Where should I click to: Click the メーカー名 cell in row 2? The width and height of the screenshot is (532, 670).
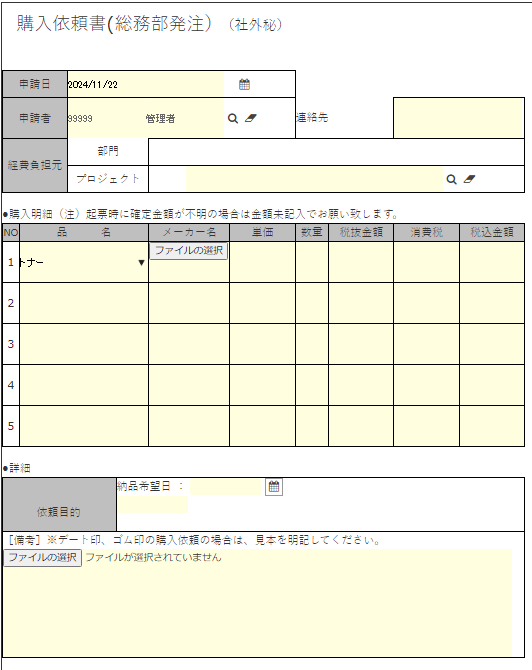point(189,303)
